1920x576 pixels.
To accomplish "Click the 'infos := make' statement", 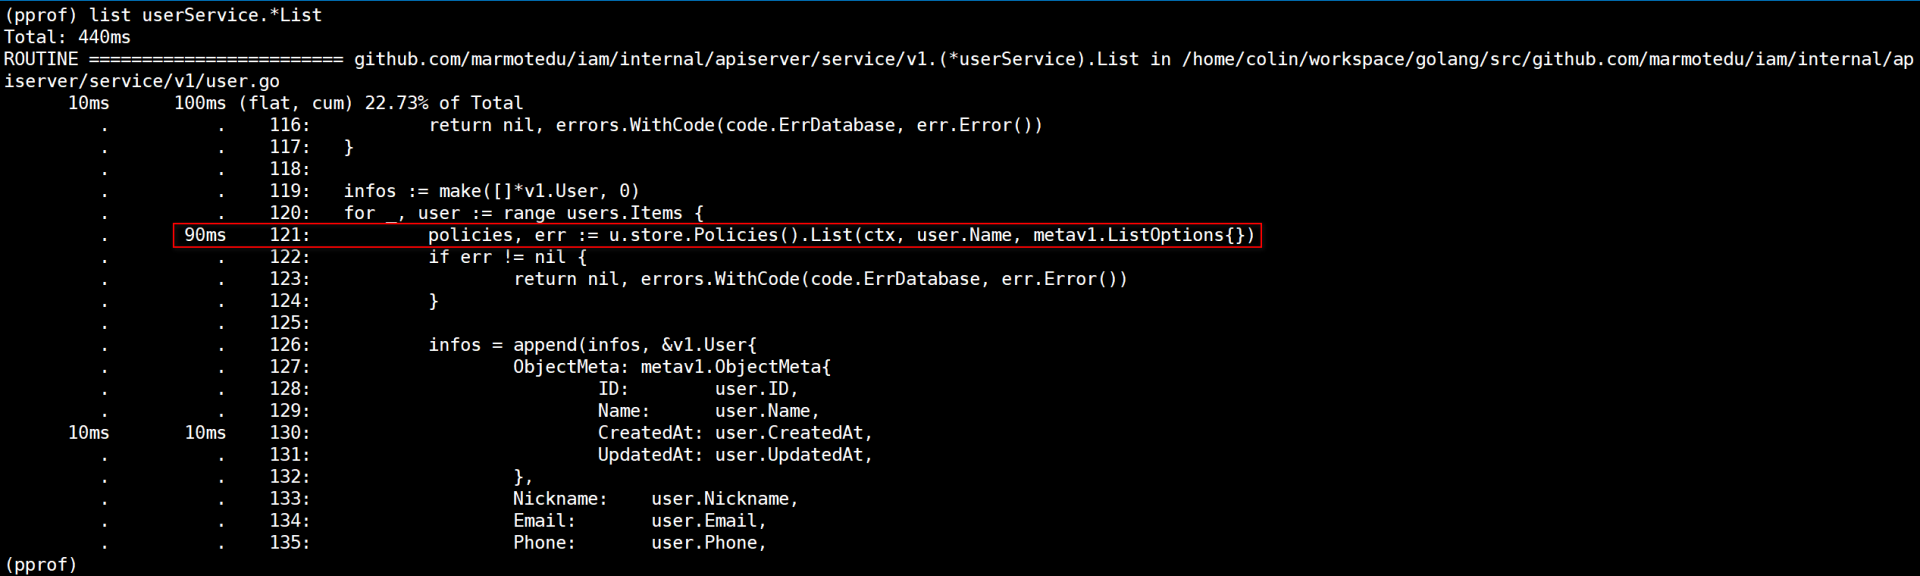I will 491,191.
